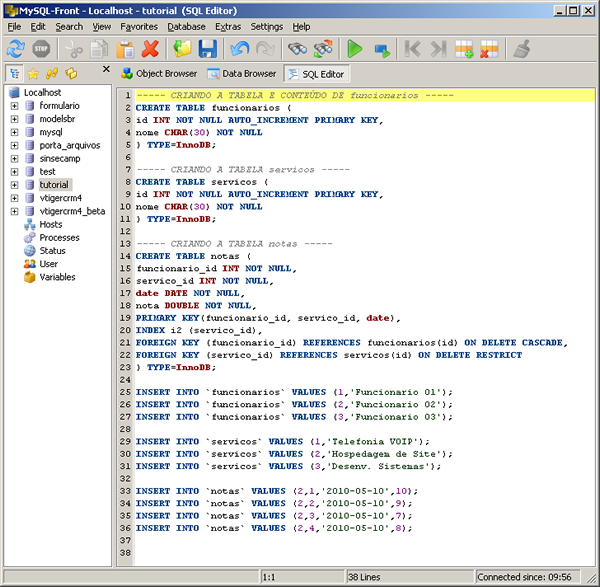Select the SQL Editor tab
This screenshot has width=600, height=587.
[x=316, y=74]
